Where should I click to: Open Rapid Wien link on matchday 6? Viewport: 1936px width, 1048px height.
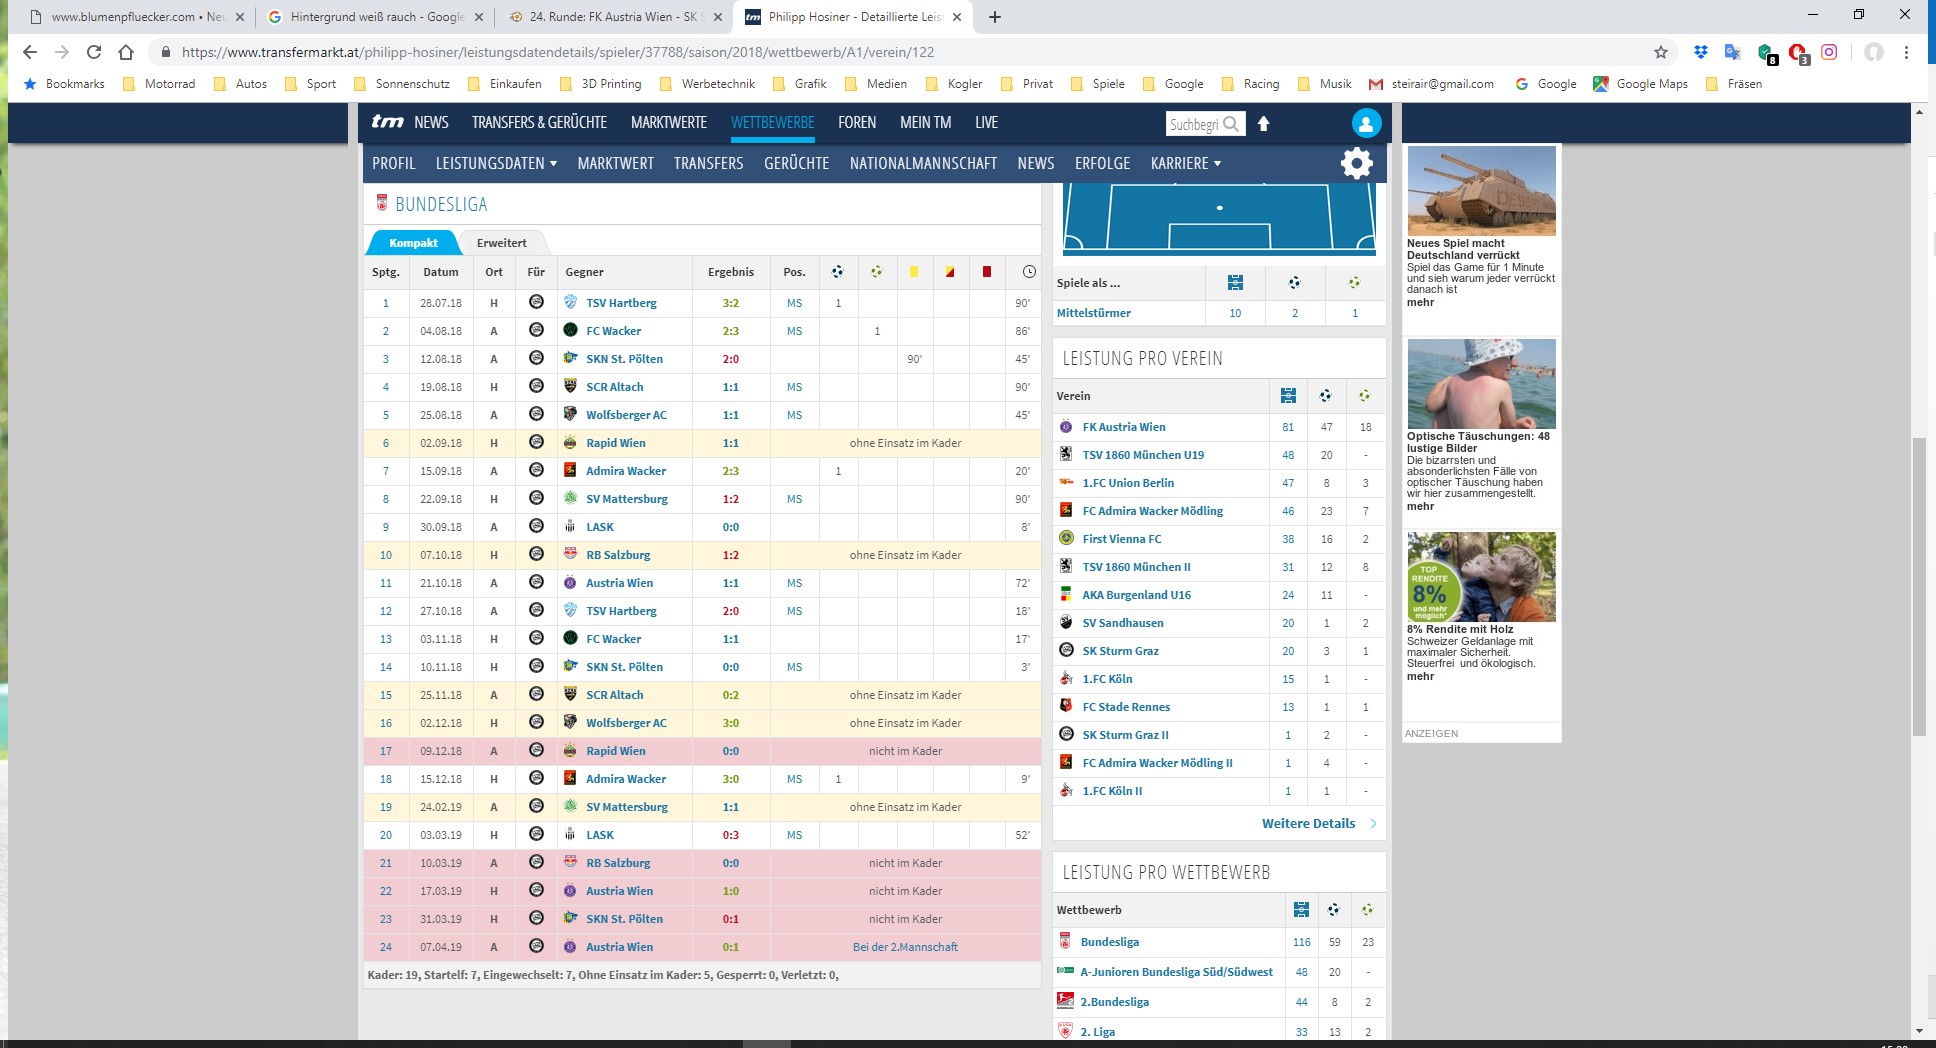coord(616,443)
